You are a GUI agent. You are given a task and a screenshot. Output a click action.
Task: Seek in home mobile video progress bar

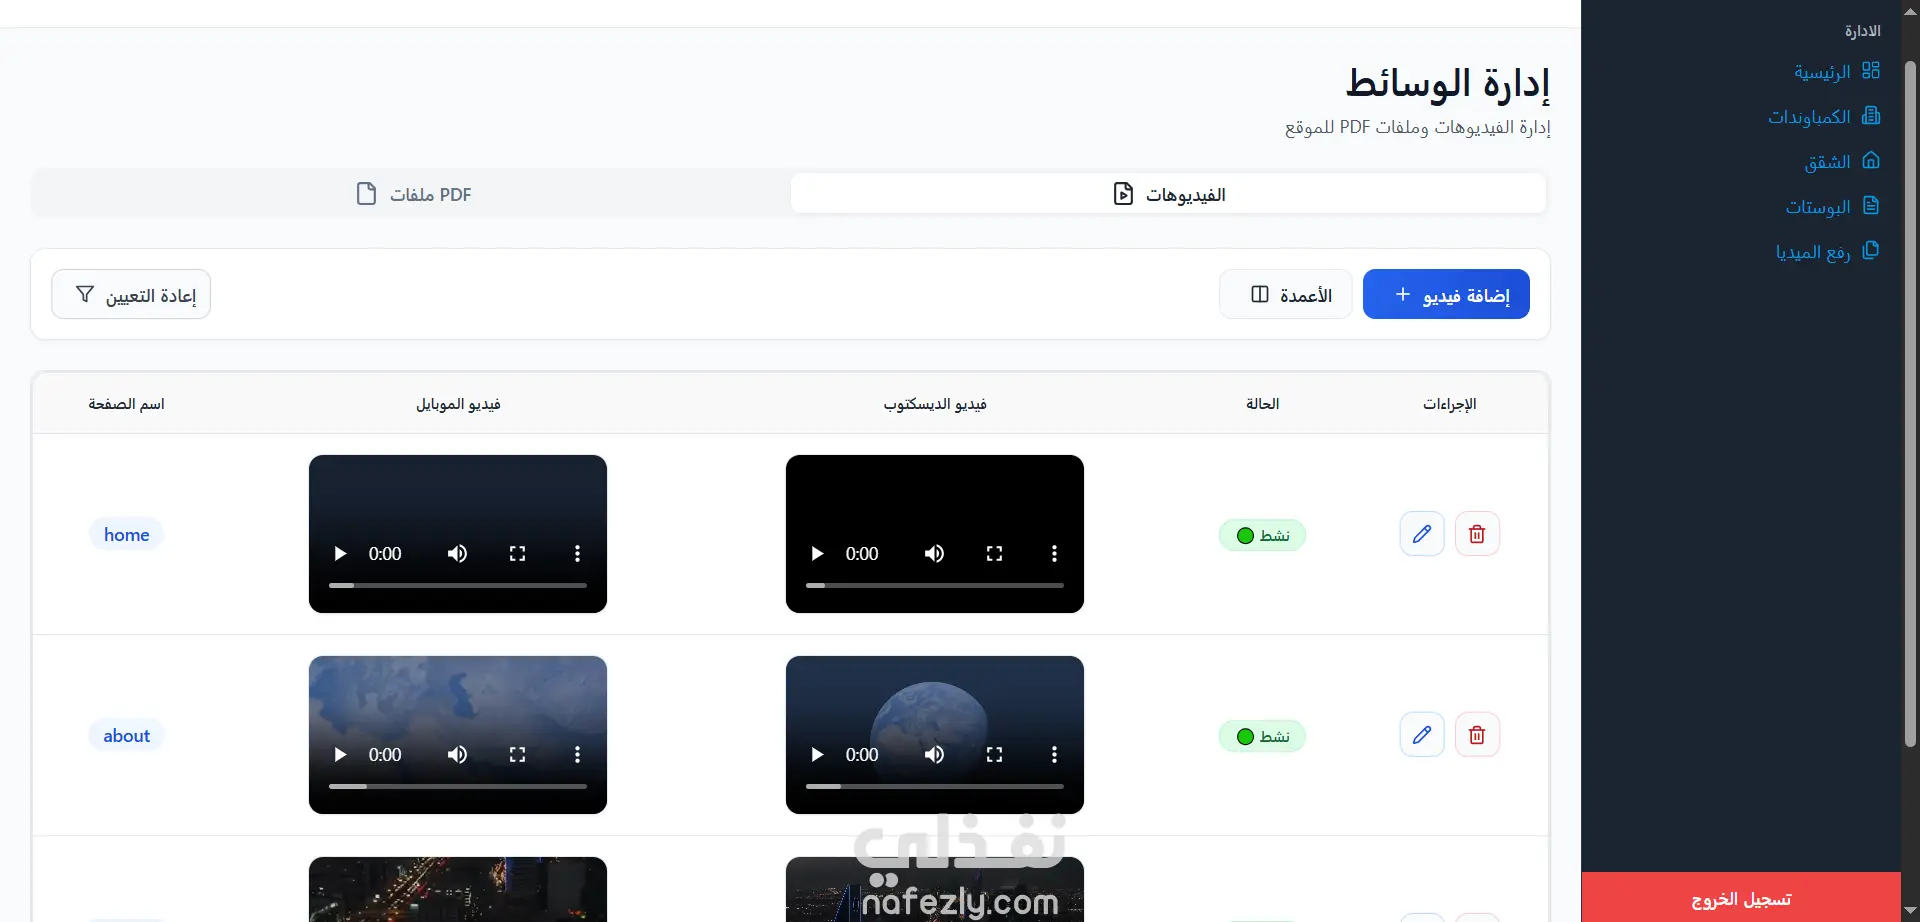tap(458, 586)
